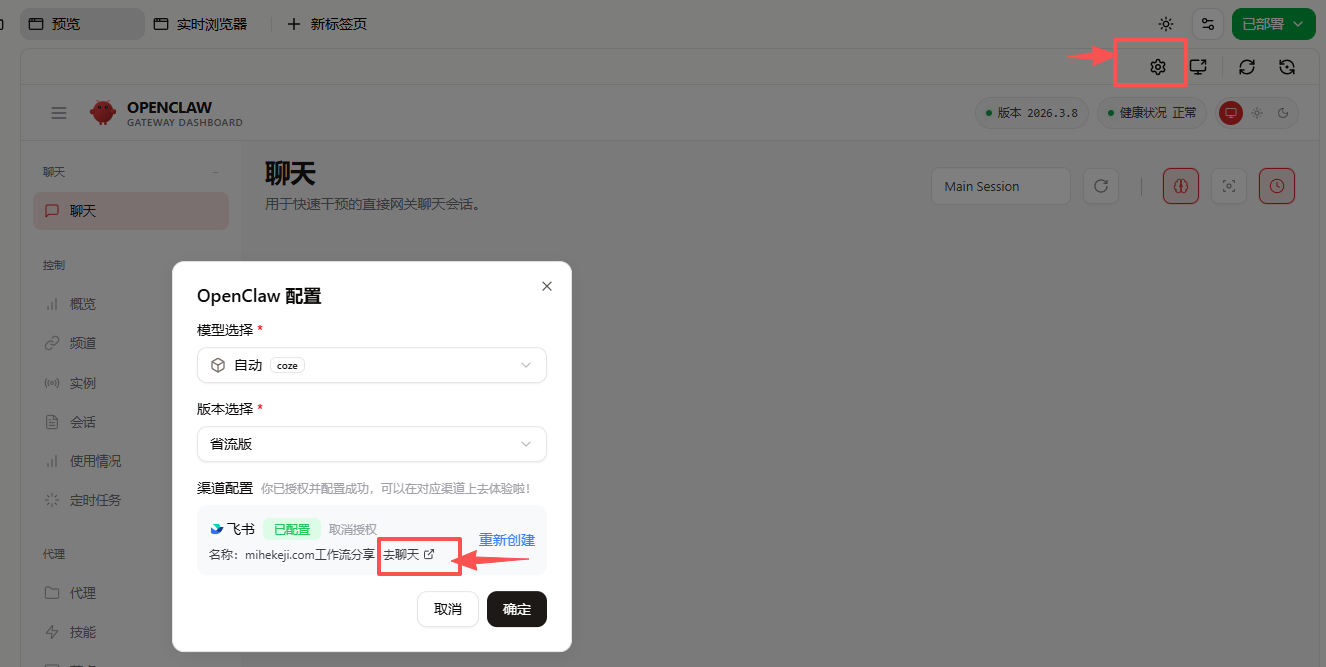Switch to the 预览 tab
The height and width of the screenshot is (667, 1326).
point(82,24)
